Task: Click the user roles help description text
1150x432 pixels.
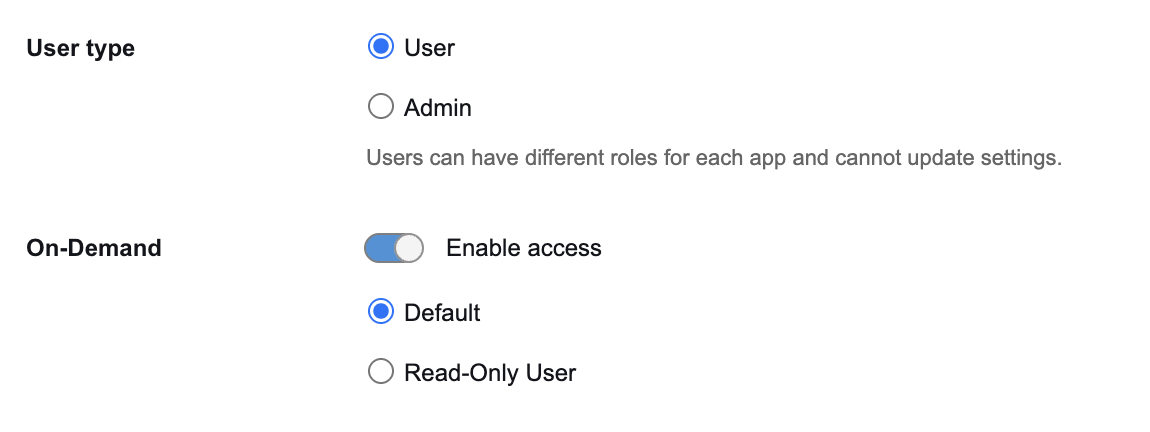Action: pos(713,158)
